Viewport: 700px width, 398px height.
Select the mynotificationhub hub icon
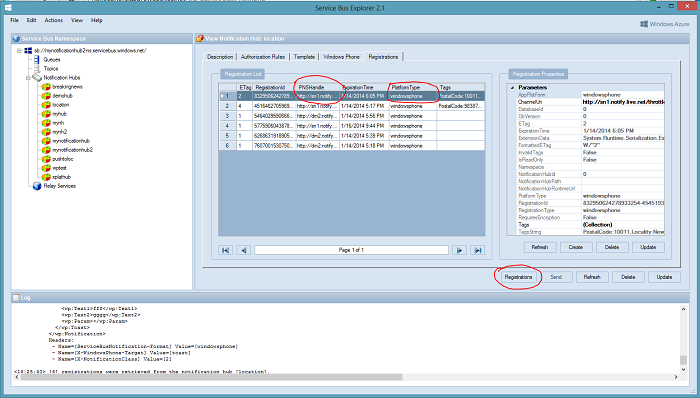pyautogui.click(x=46, y=141)
